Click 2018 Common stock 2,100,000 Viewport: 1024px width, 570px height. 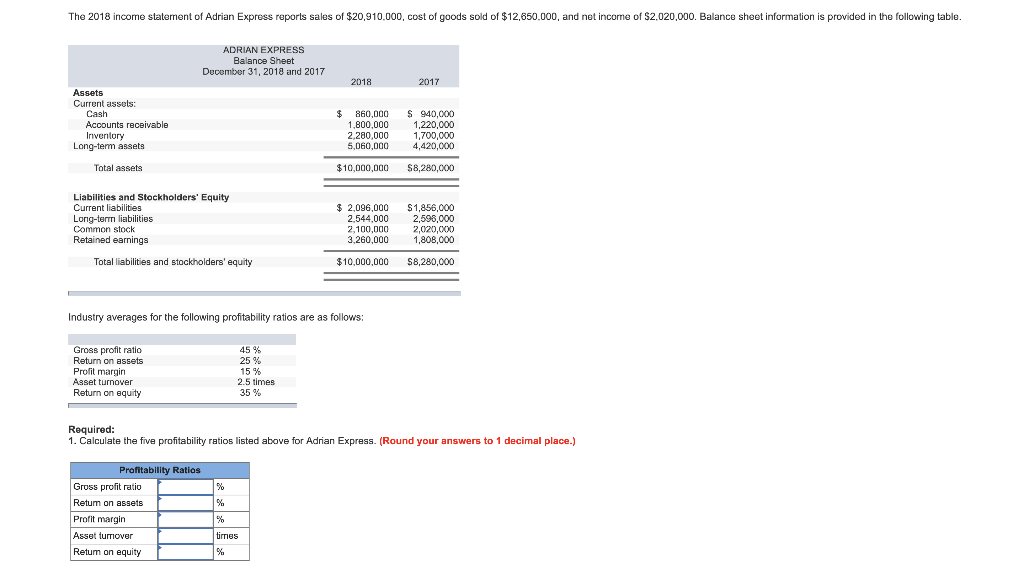[x=368, y=229]
